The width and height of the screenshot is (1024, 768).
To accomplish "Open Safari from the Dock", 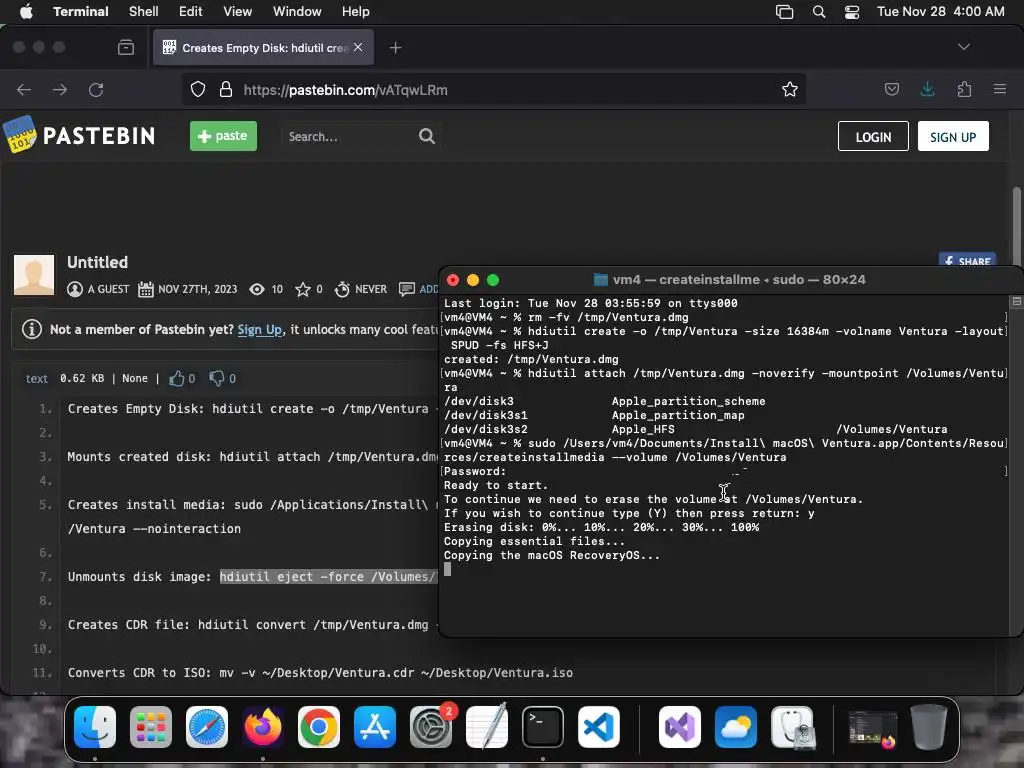I will 207,727.
